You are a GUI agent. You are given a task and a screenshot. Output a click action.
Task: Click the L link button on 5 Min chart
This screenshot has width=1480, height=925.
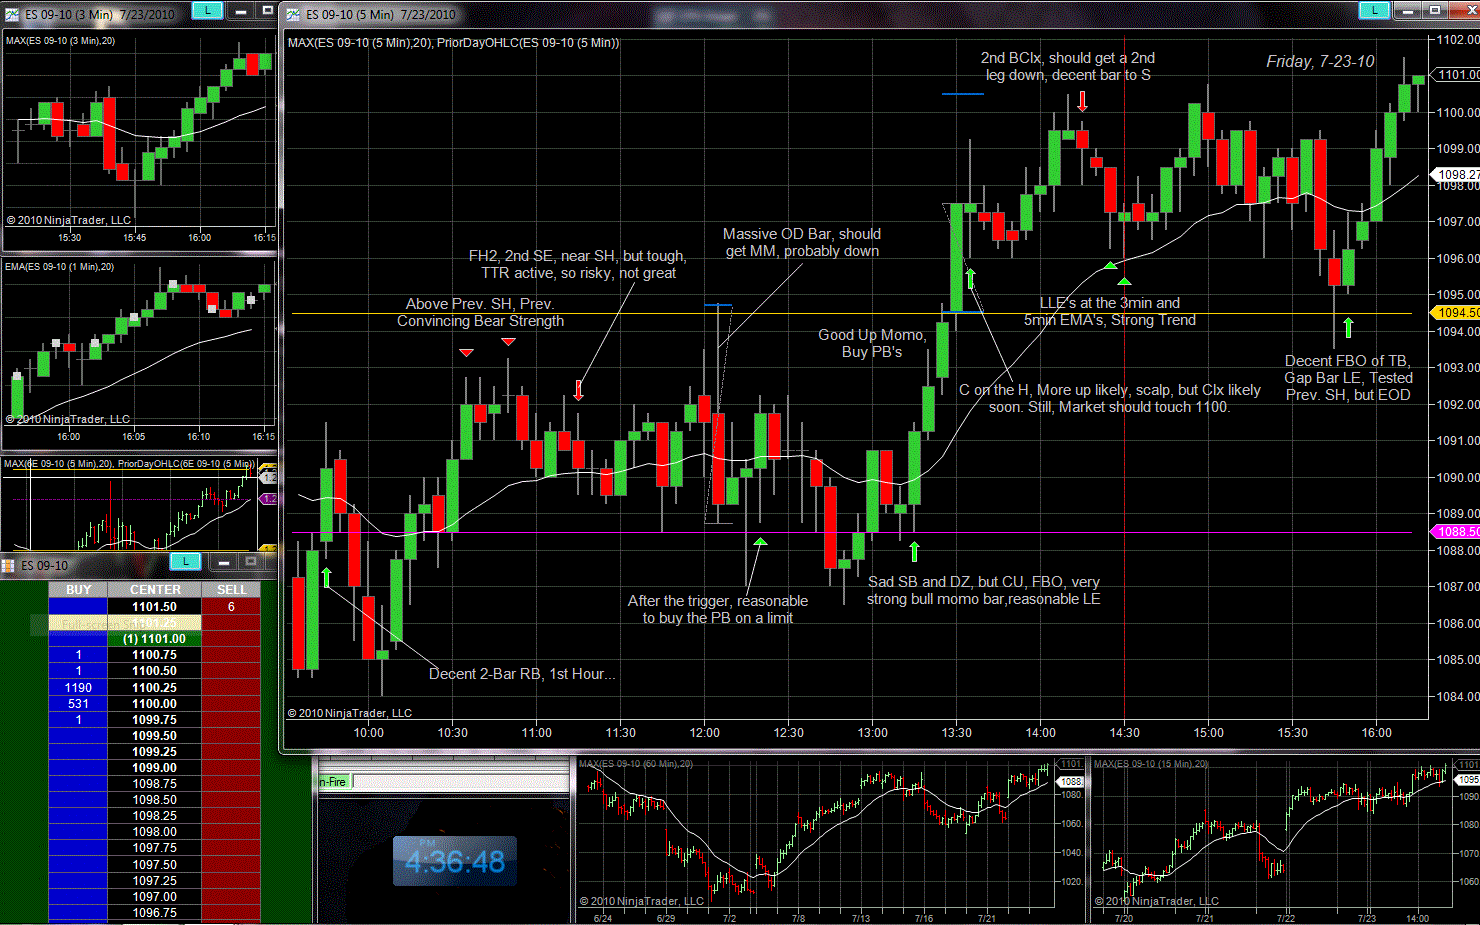[x=1374, y=10]
